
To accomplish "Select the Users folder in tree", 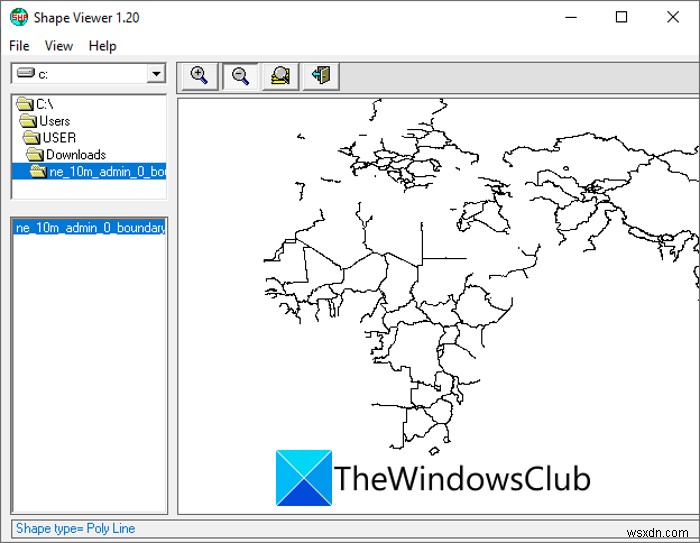I will pyautogui.click(x=45, y=121).
